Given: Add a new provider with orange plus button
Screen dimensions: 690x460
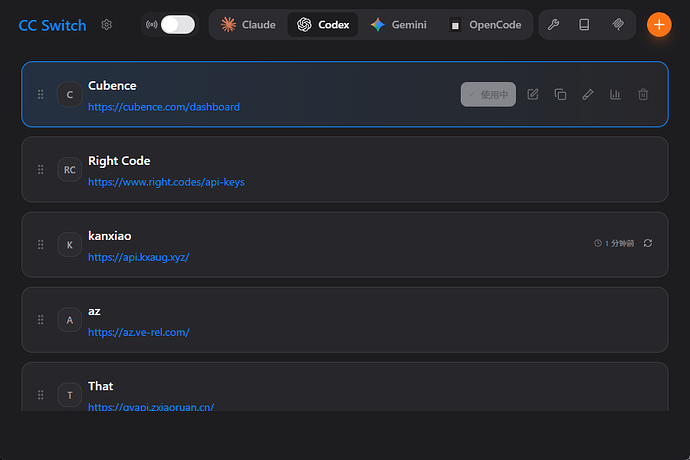Looking at the screenshot, I should pos(659,25).
